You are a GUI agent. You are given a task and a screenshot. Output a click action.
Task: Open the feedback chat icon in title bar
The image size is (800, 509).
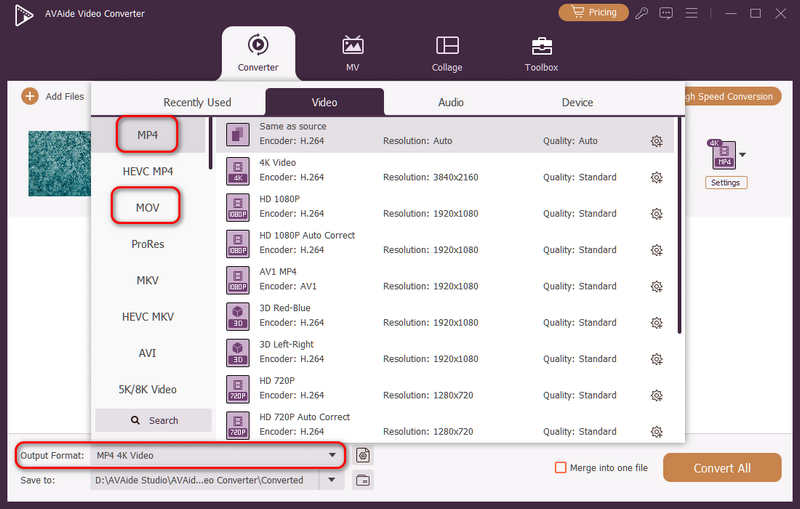[x=666, y=13]
